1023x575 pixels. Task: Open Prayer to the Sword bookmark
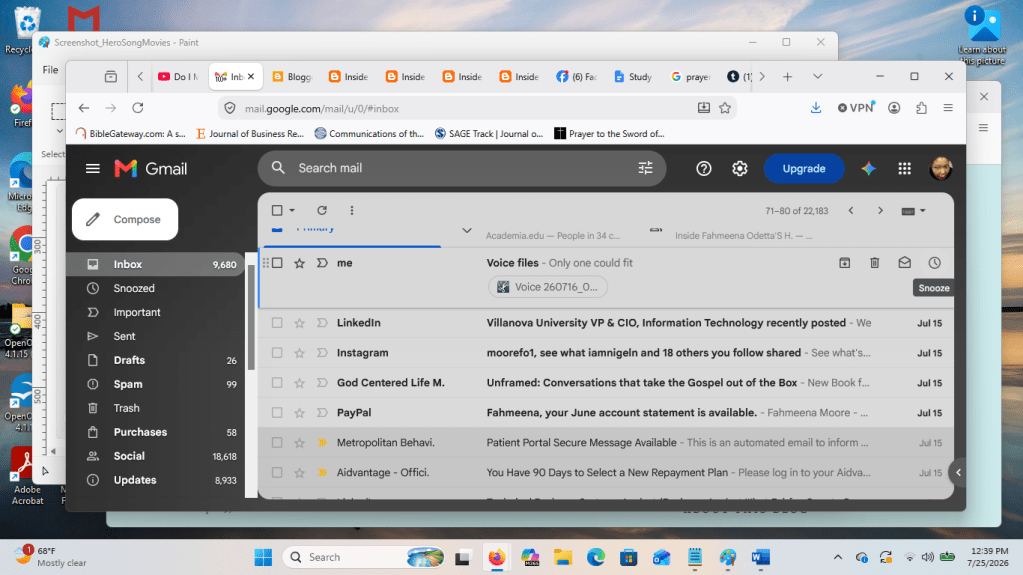(x=609, y=134)
